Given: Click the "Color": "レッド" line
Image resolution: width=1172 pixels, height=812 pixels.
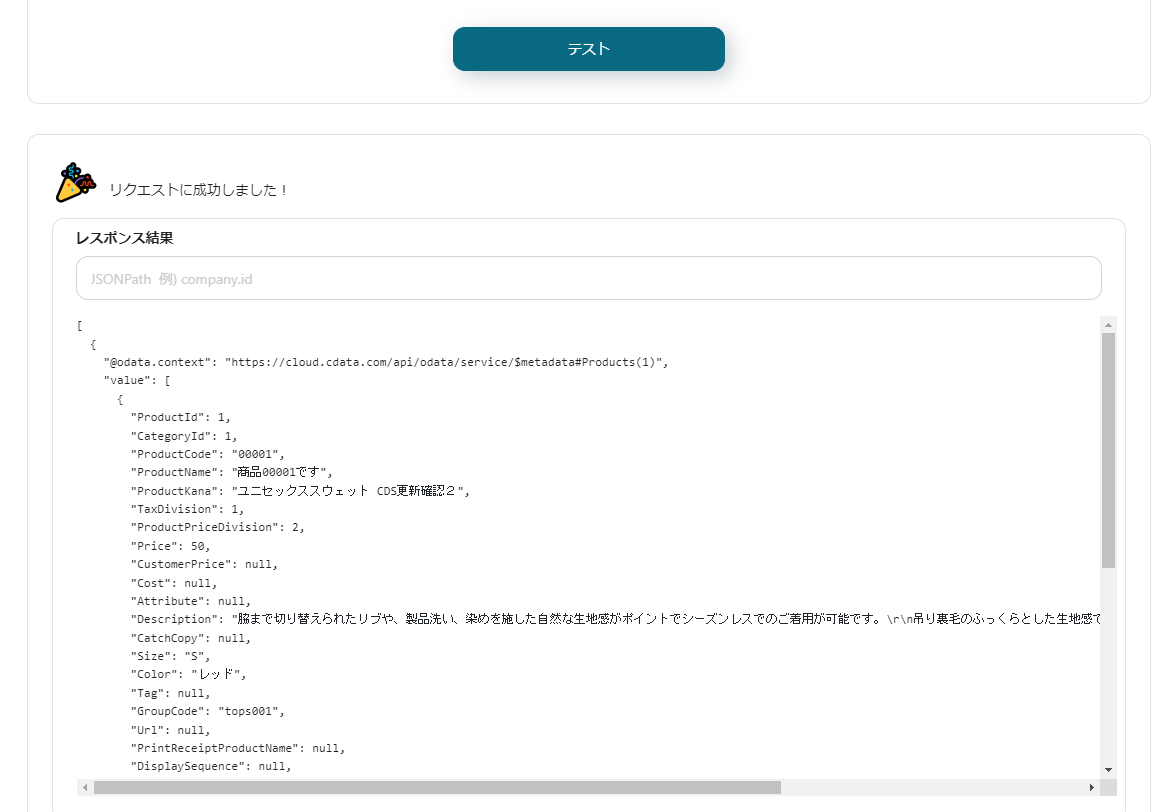Looking at the screenshot, I should 188,674.
